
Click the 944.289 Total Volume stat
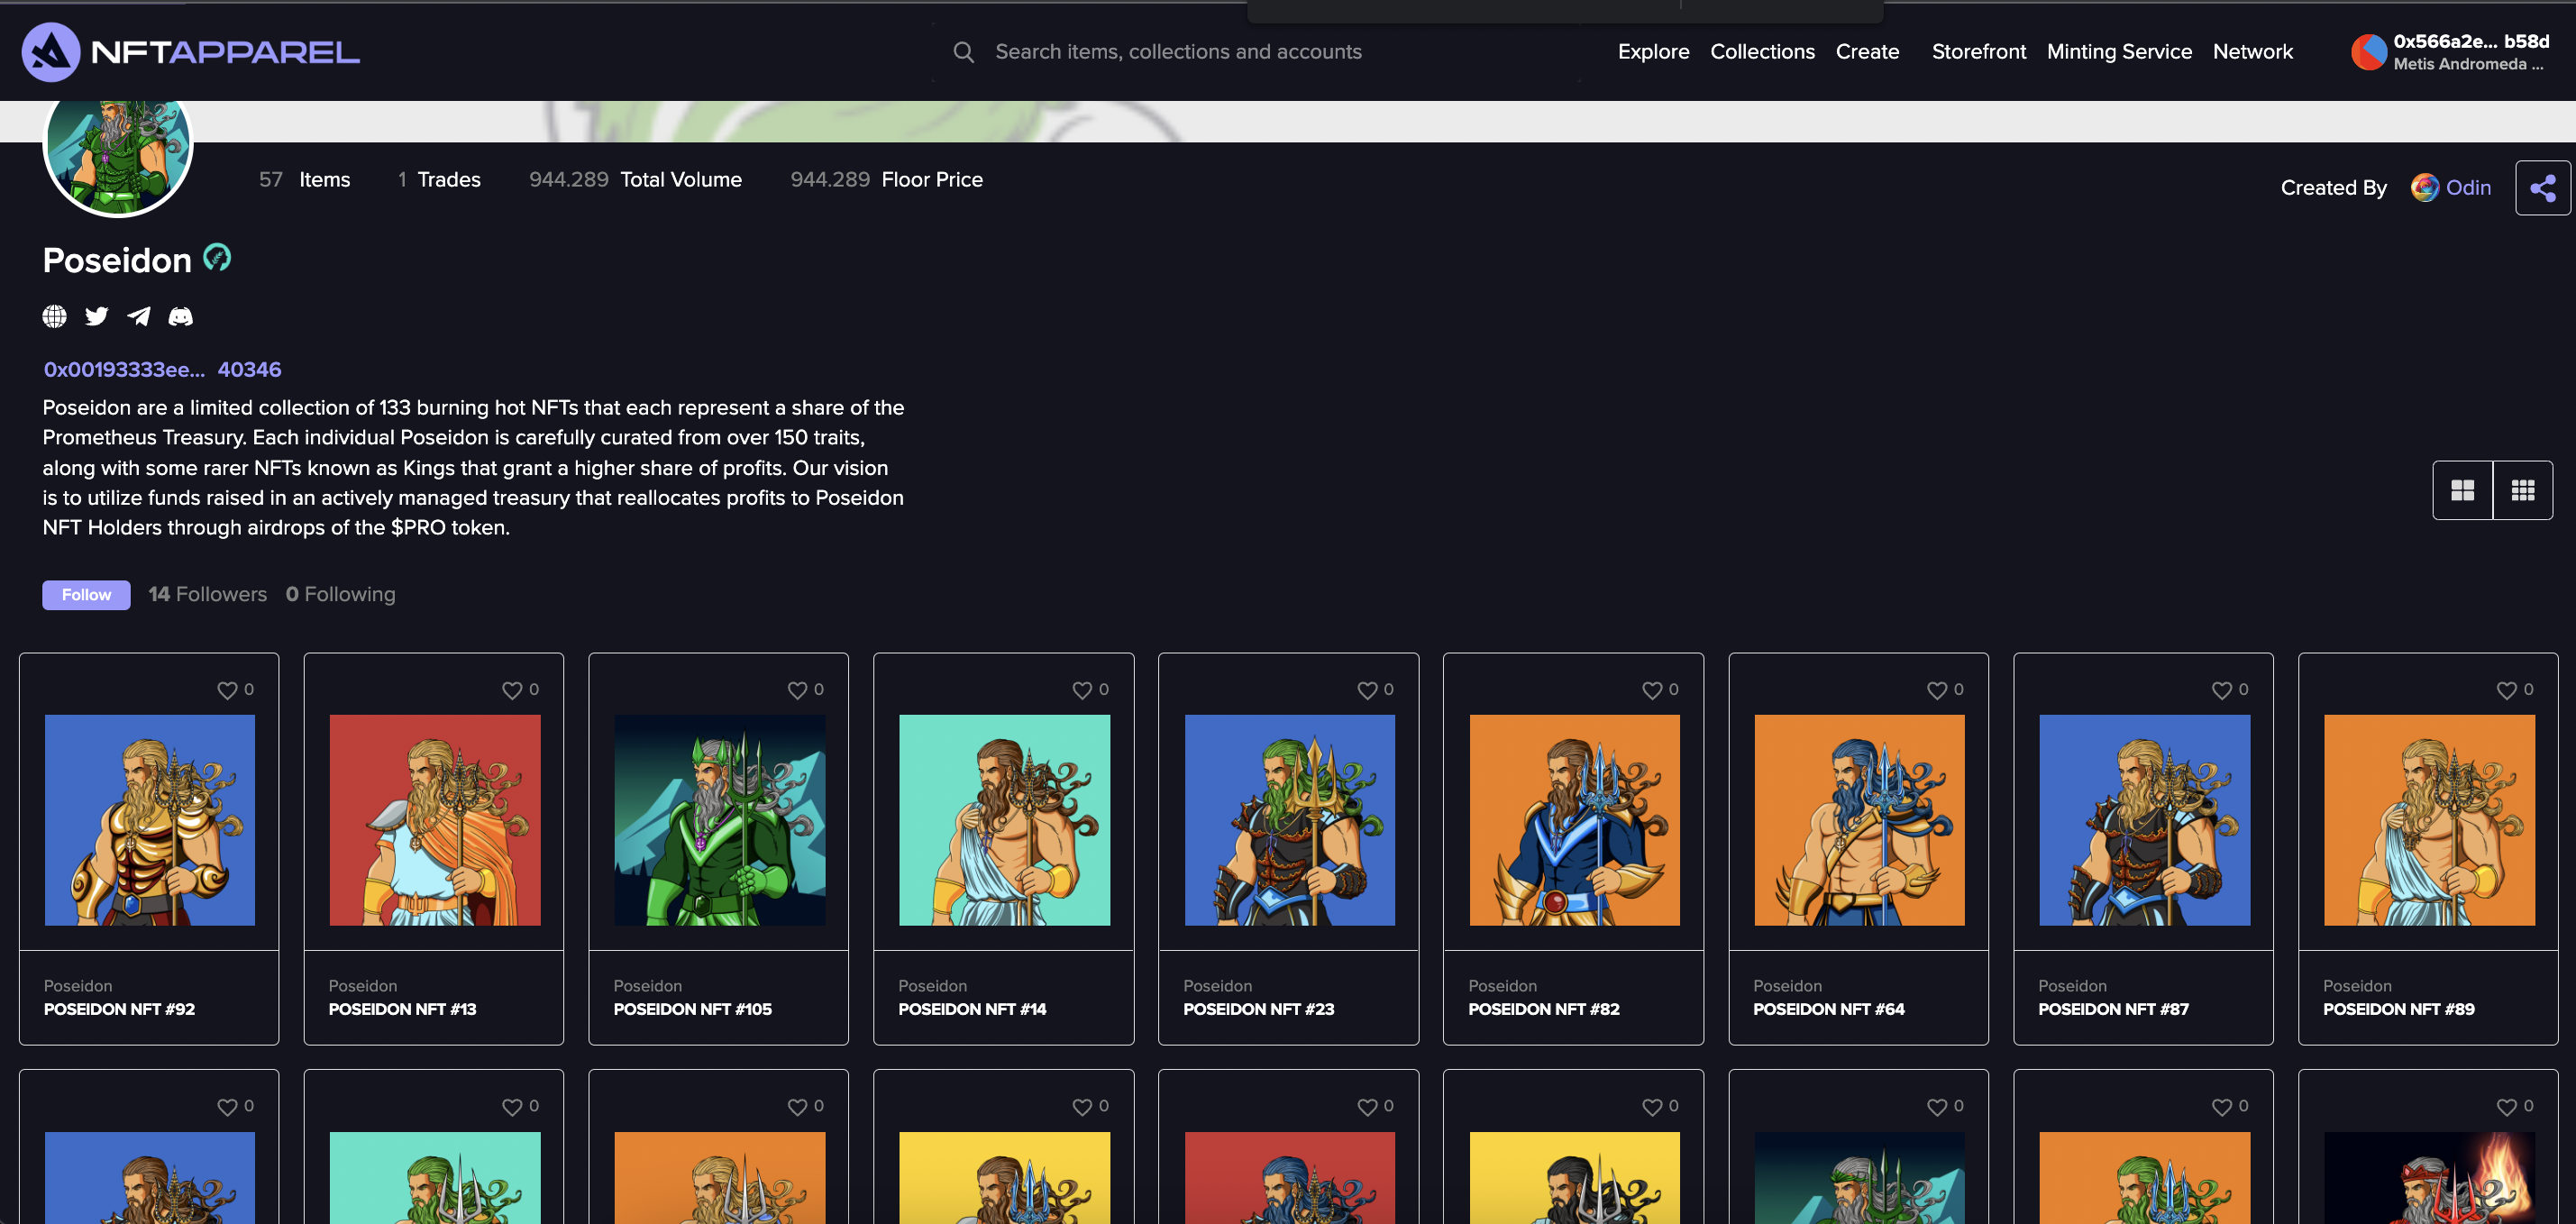pos(636,179)
